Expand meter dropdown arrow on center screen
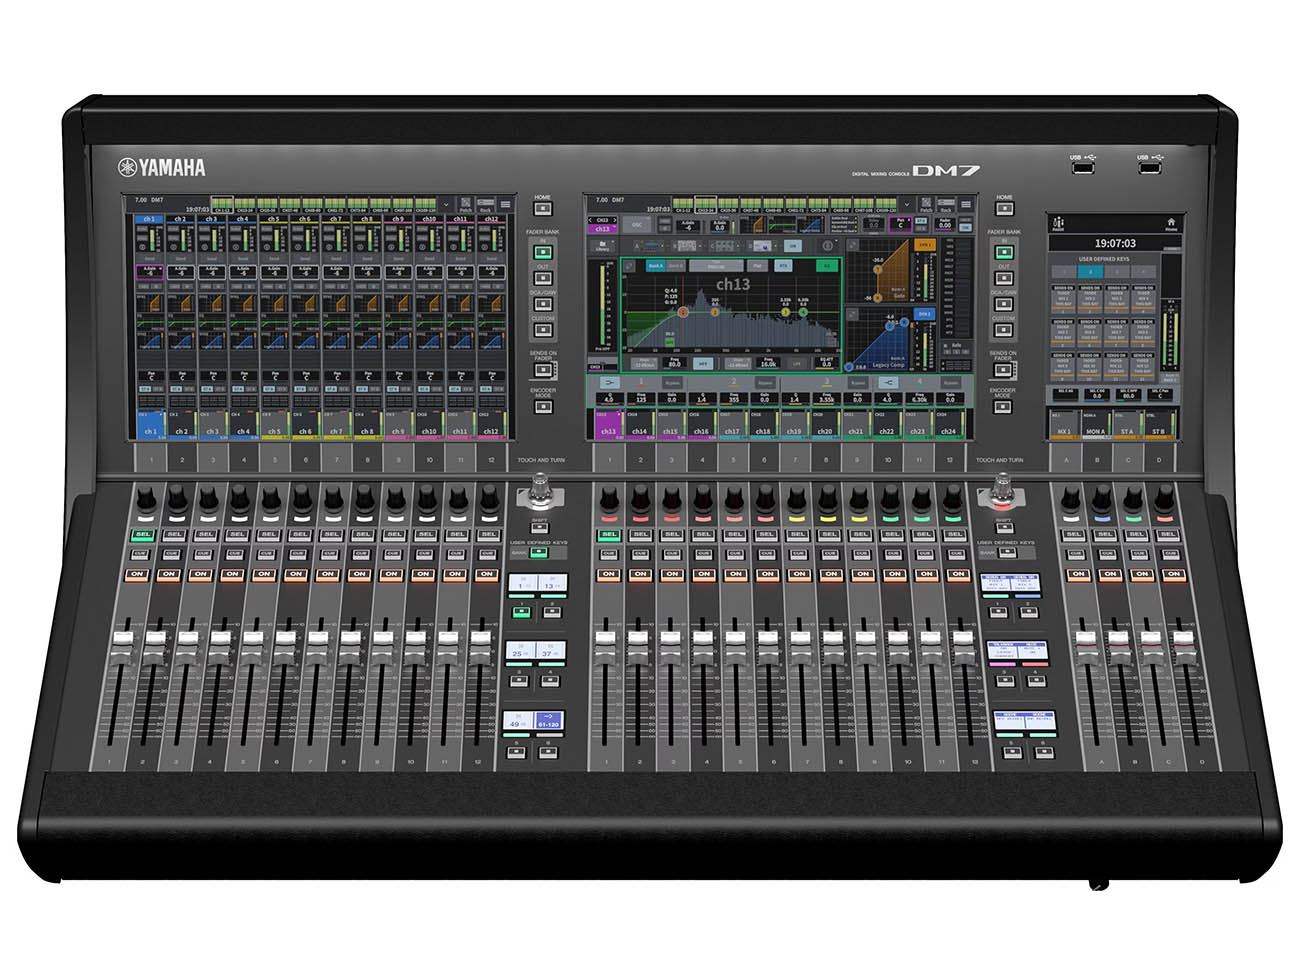Screen dimensions: 1300x975 coord(907,205)
